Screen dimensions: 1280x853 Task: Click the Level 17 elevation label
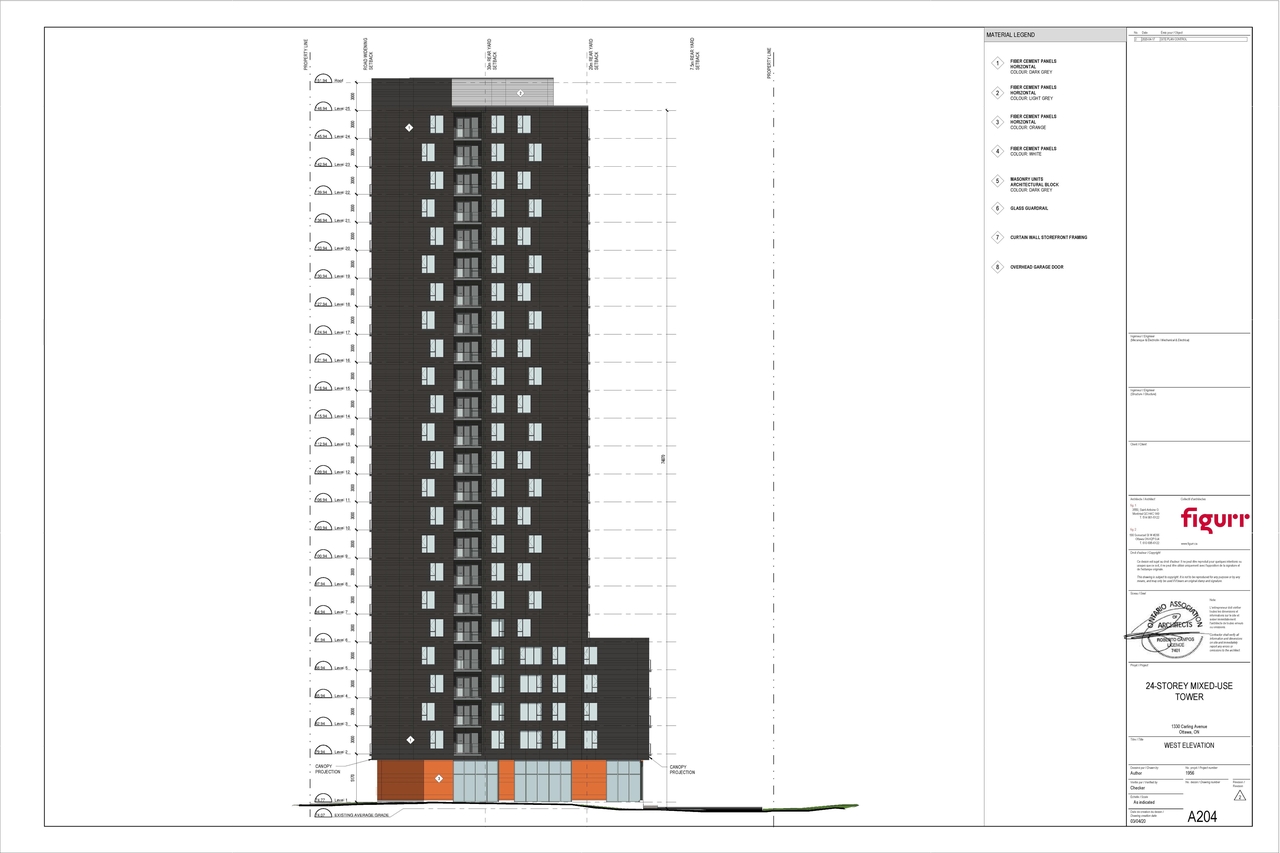tap(342, 333)
